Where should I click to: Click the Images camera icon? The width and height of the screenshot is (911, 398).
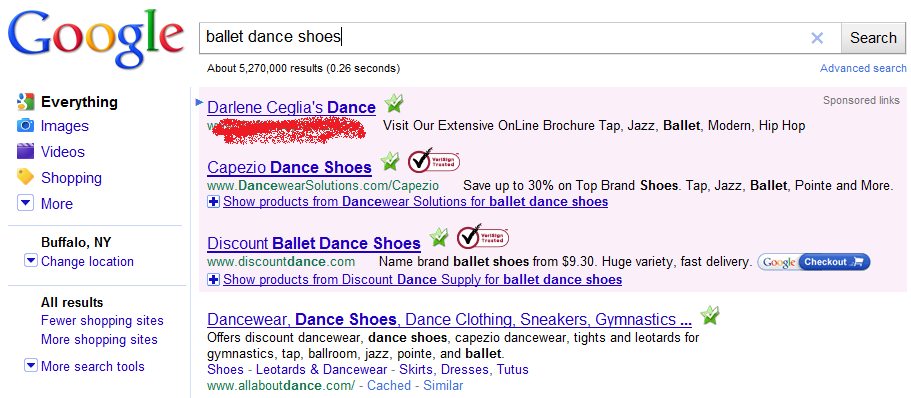tap(25, 126)
